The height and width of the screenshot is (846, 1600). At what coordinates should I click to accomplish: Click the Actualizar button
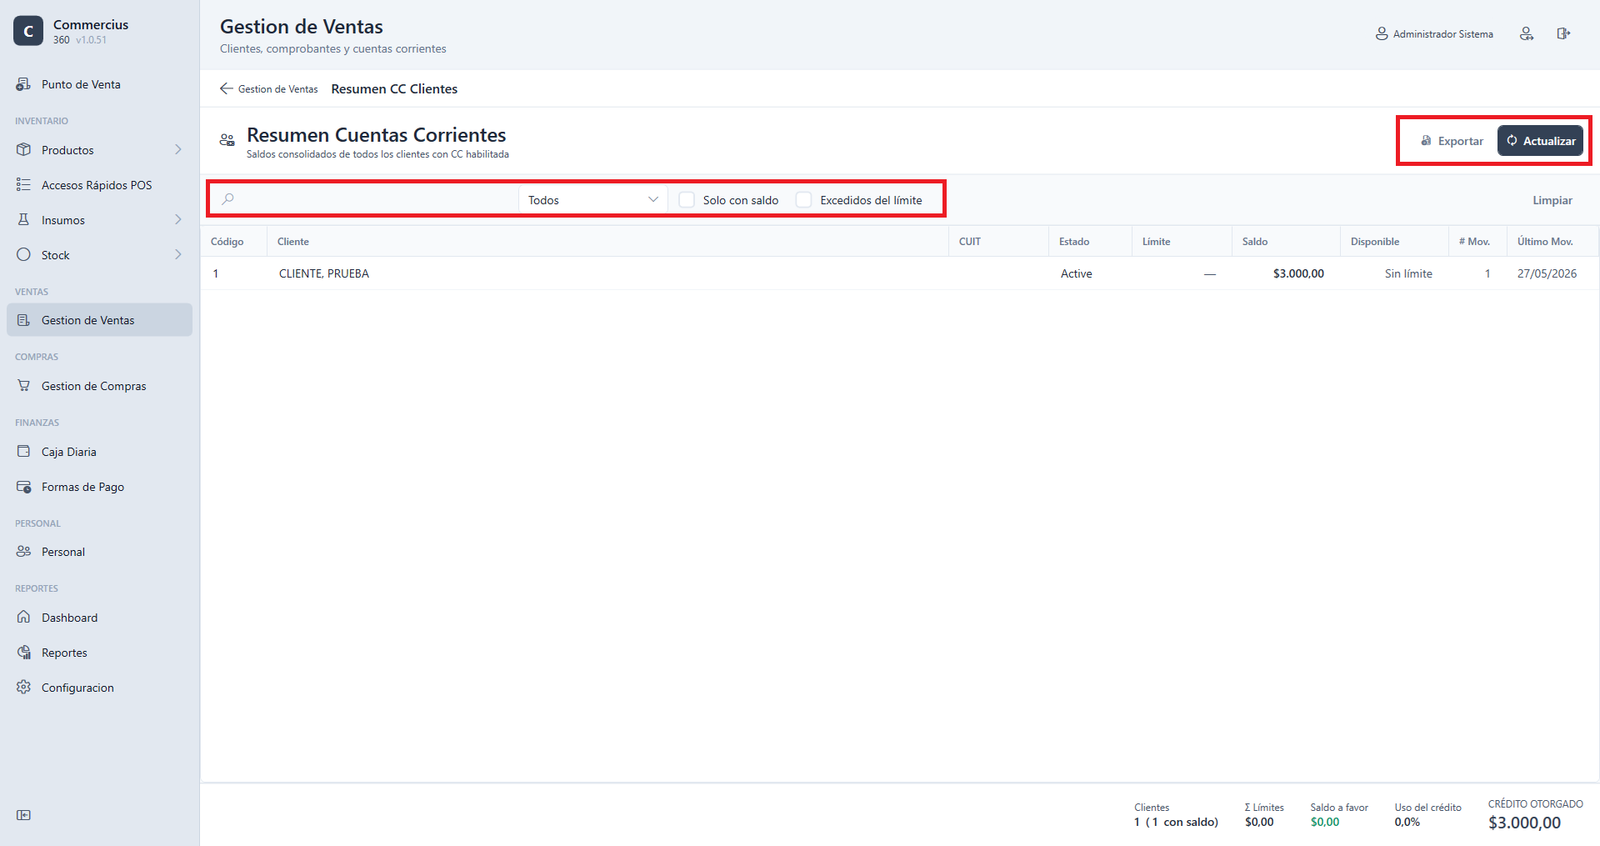pyautogui.click(x=1540, y=141)
